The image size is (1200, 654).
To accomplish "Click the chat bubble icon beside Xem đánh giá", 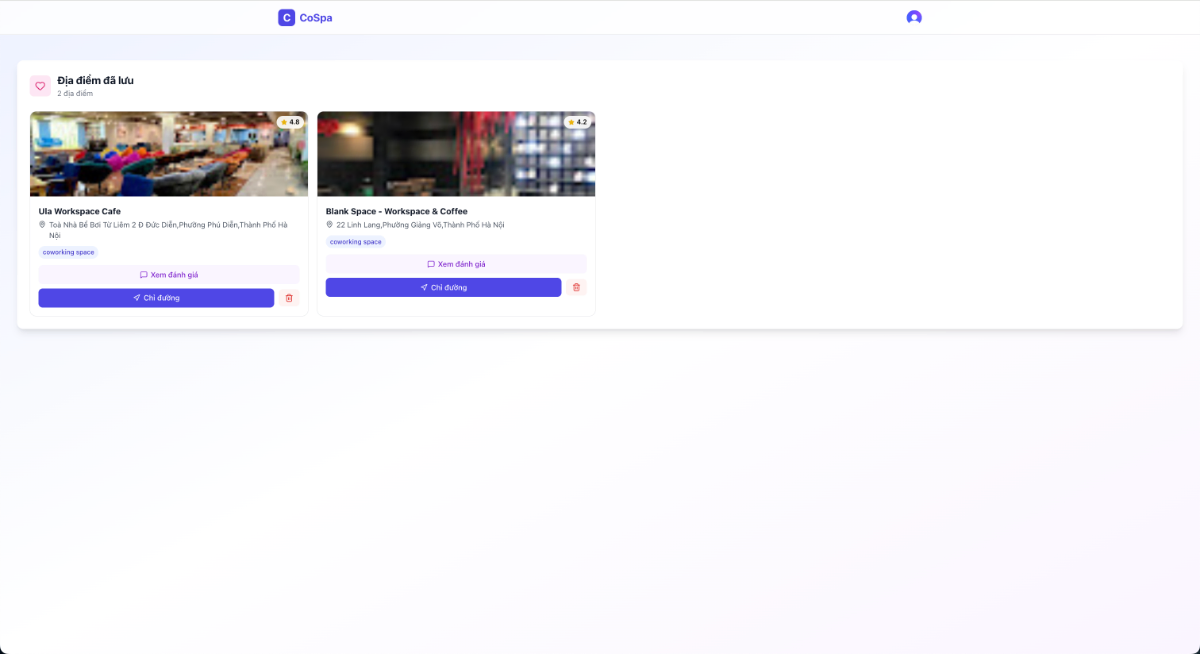I will click(141, 274).
